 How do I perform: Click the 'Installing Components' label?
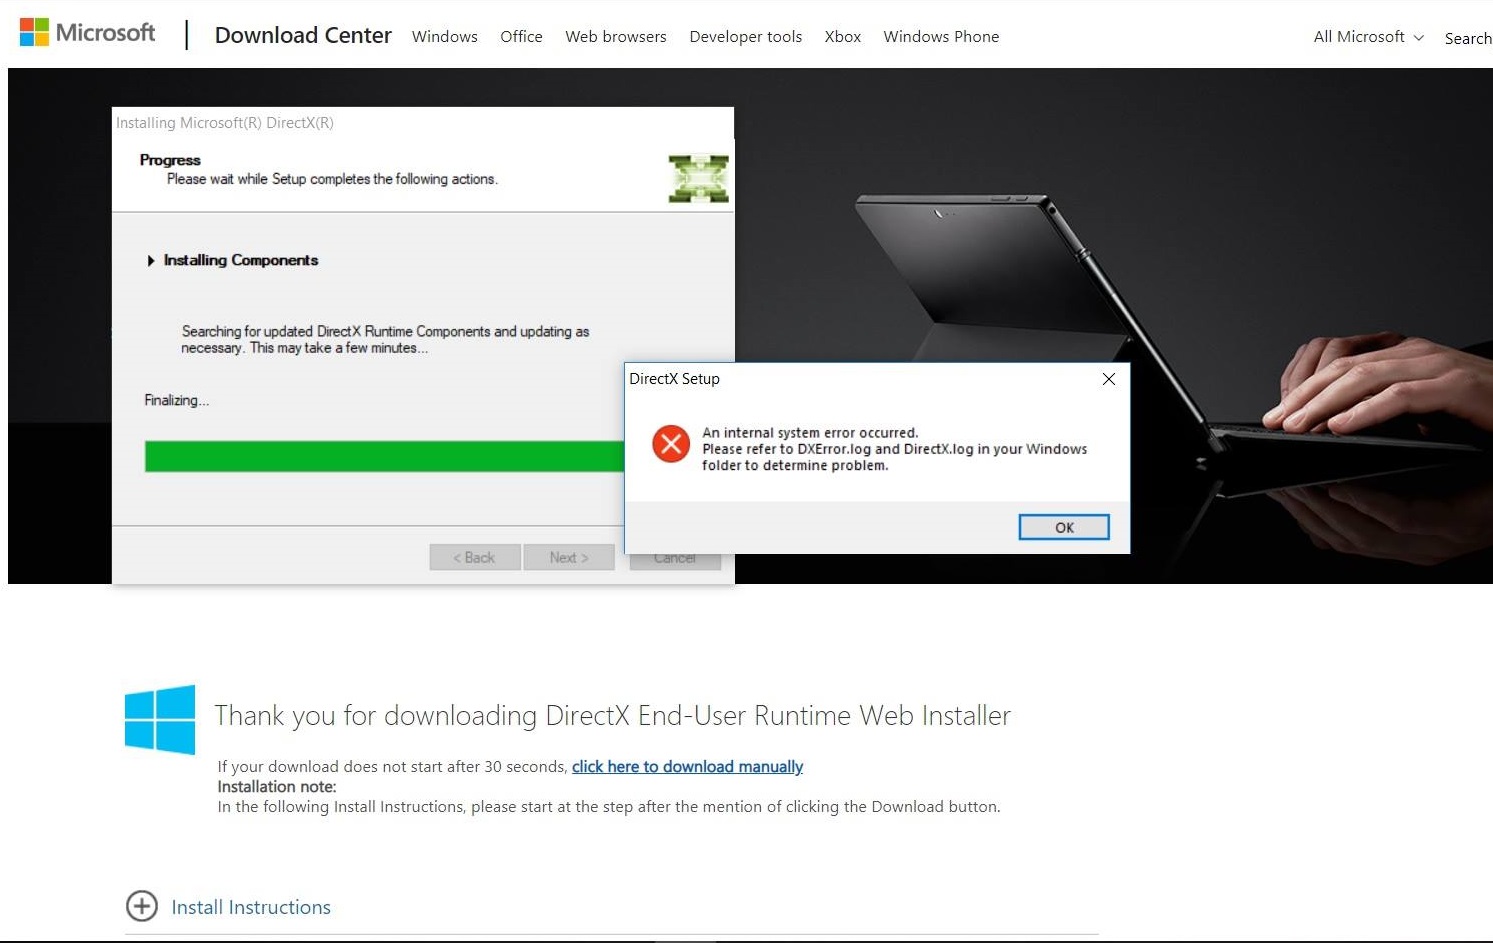click(x=241, y=260)
